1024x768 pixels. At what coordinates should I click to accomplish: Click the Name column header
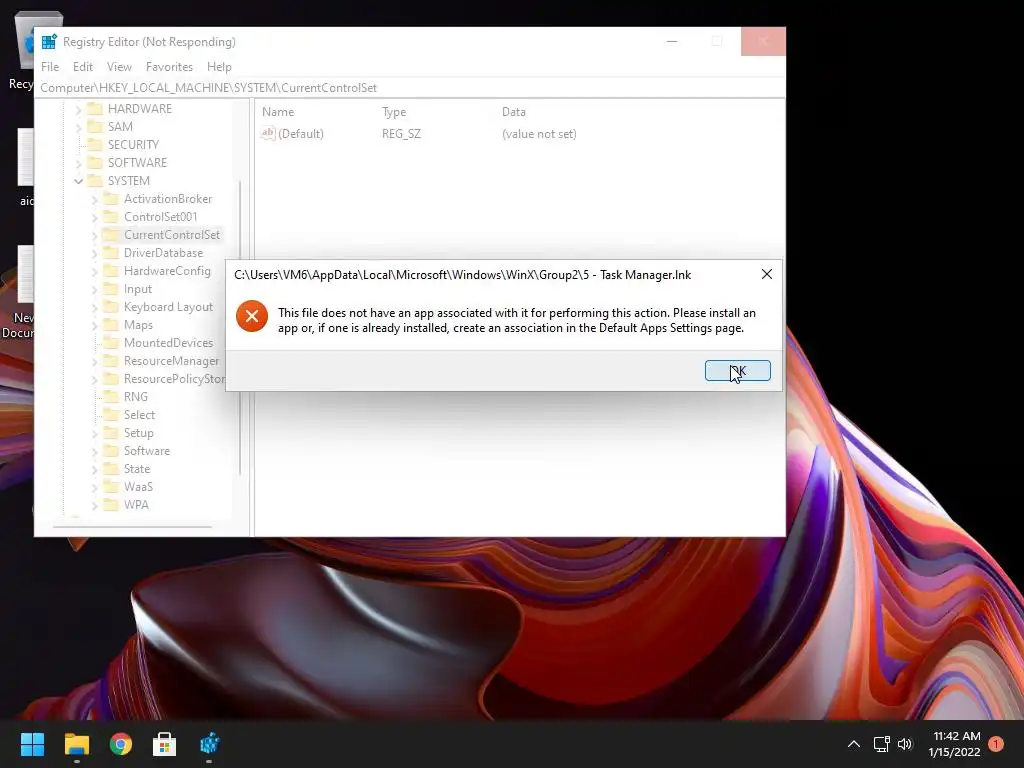pos(278,112)
